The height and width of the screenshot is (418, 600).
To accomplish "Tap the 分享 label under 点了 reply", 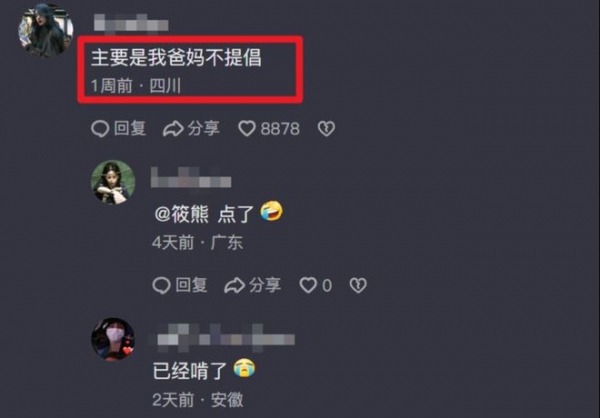I will coord(265,286).
